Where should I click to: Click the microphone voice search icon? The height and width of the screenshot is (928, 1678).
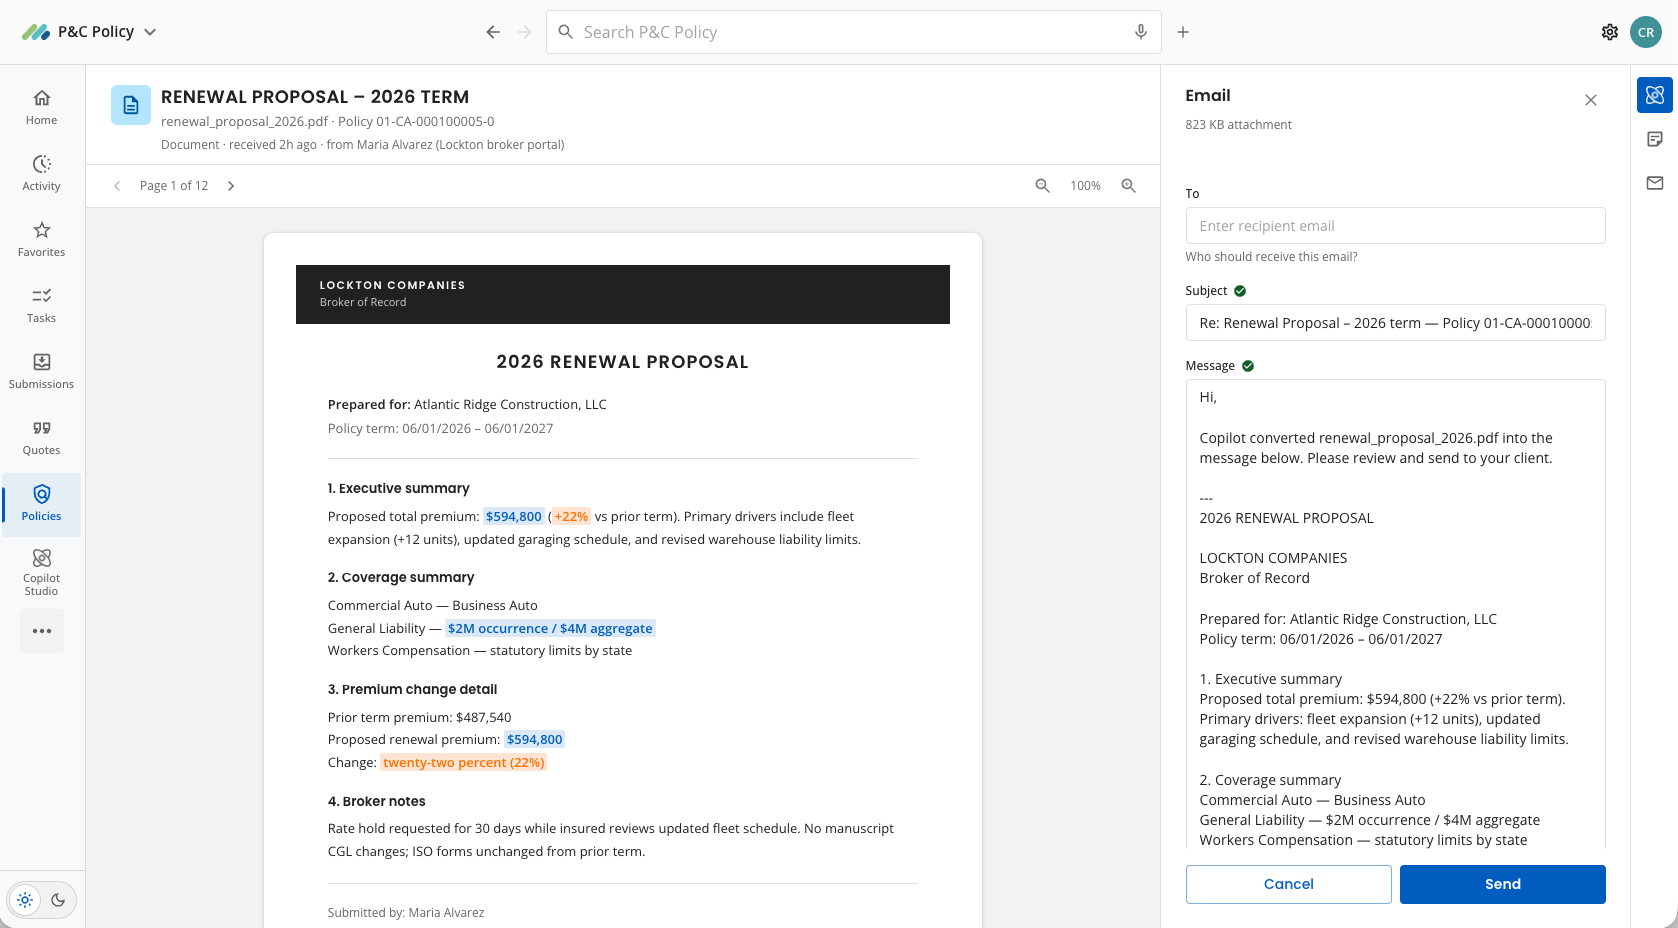[1140, 32]
